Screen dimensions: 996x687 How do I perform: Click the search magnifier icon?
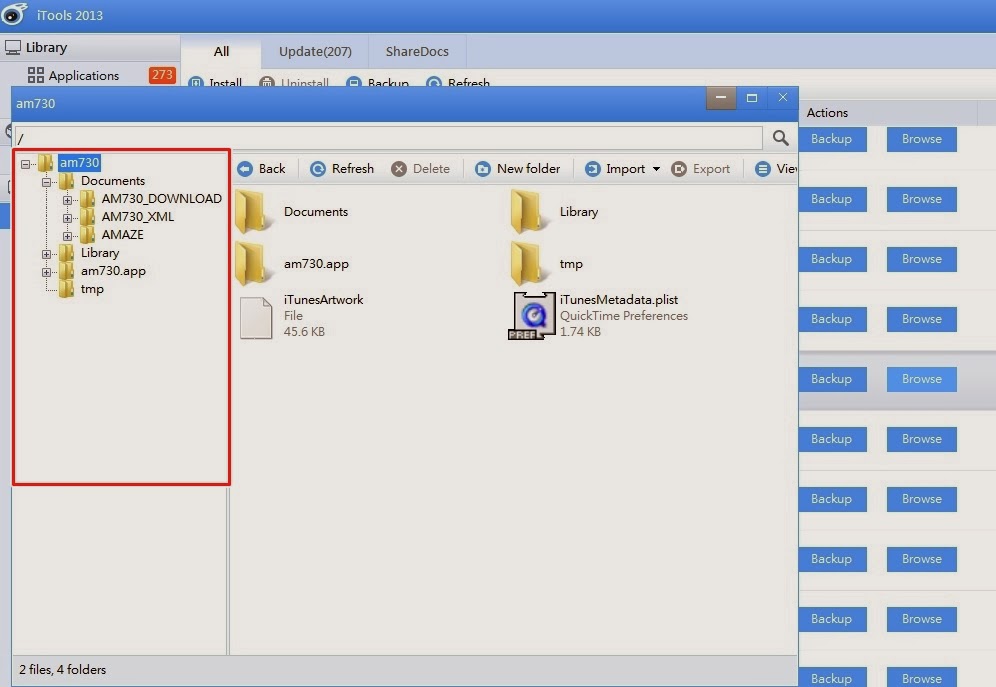pyautogui.click(x=781, y=138)
